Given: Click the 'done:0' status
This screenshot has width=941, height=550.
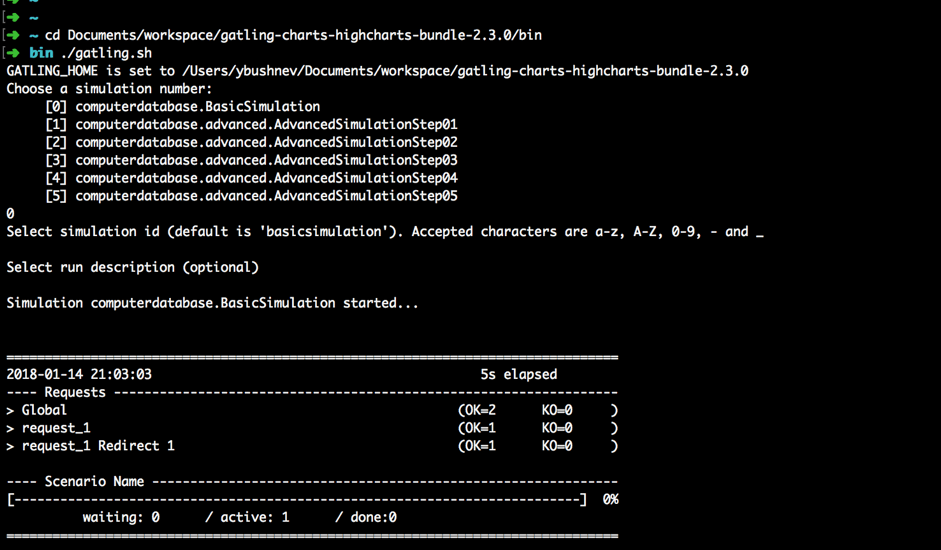Looking at the screenshot, I should pyautogui.click(x=374, y=518).
